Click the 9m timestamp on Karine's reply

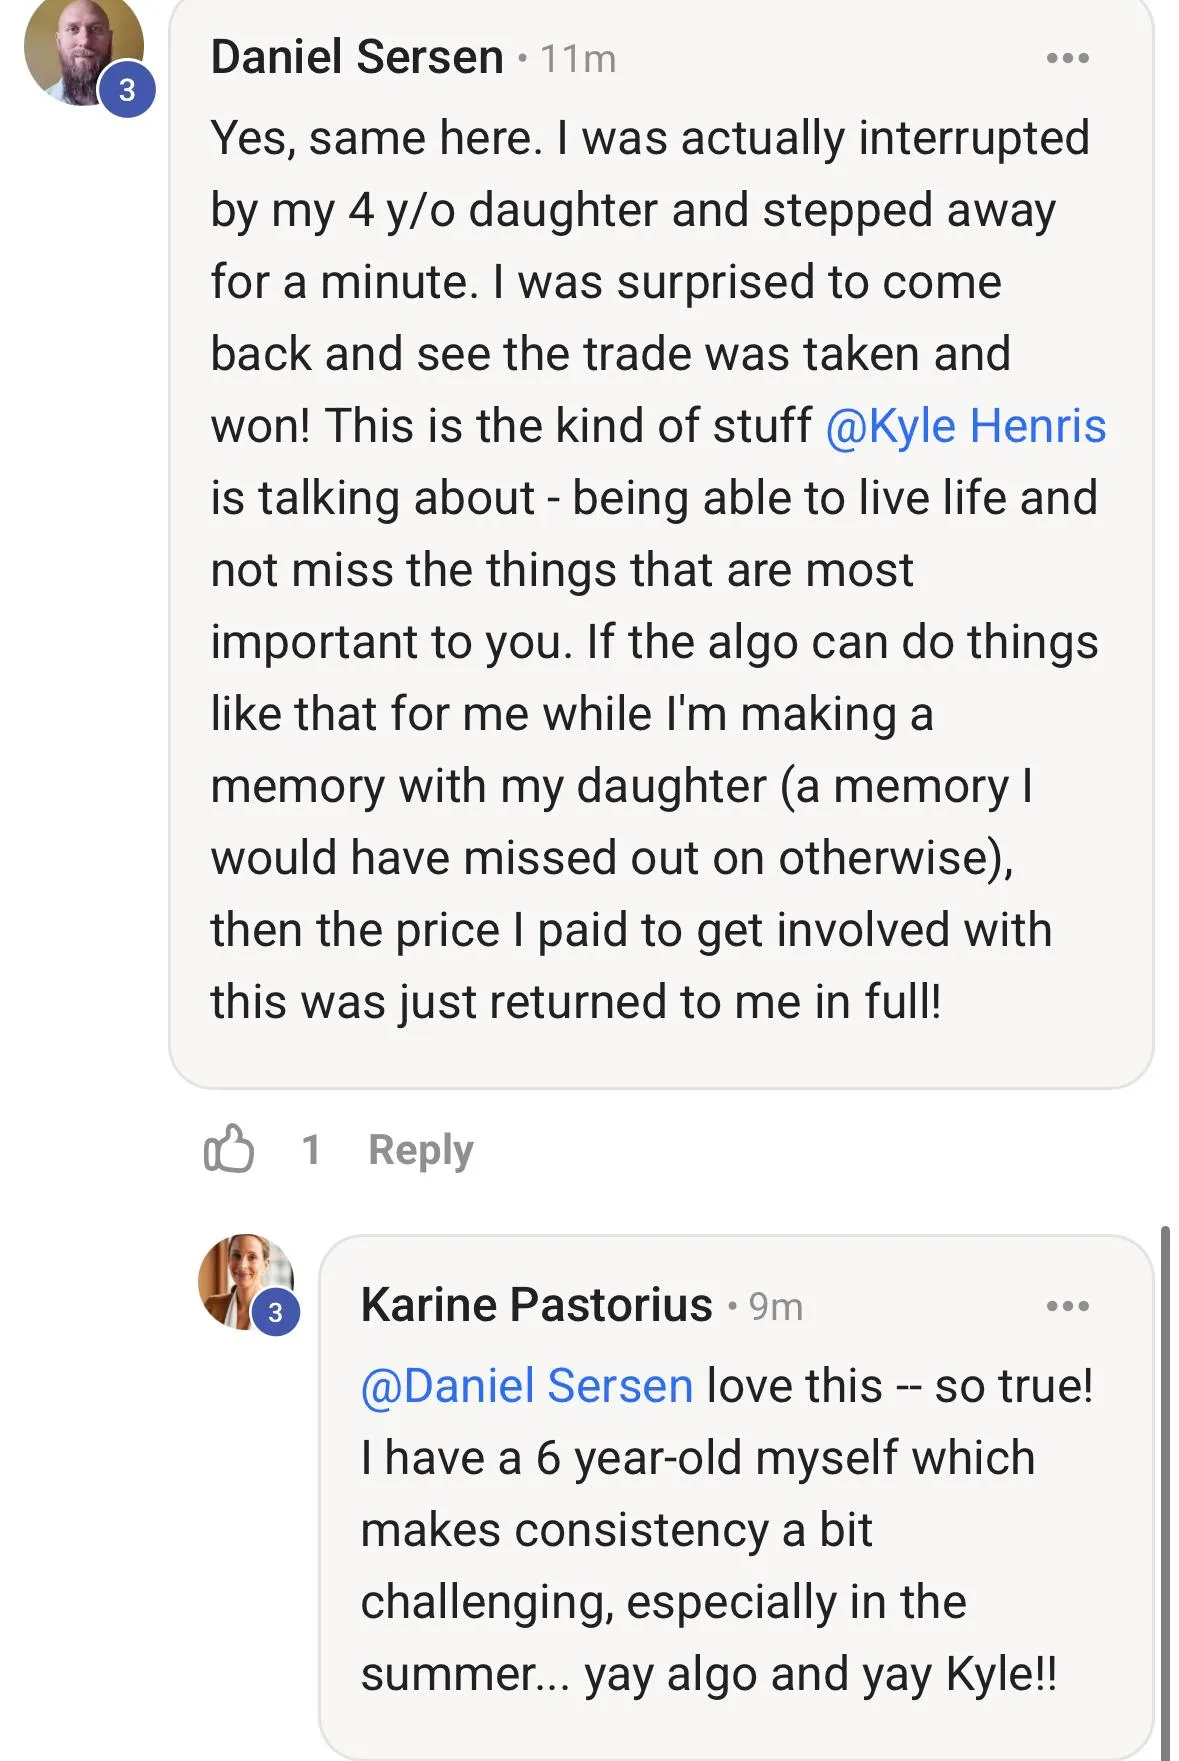(x=776, y=1306)
